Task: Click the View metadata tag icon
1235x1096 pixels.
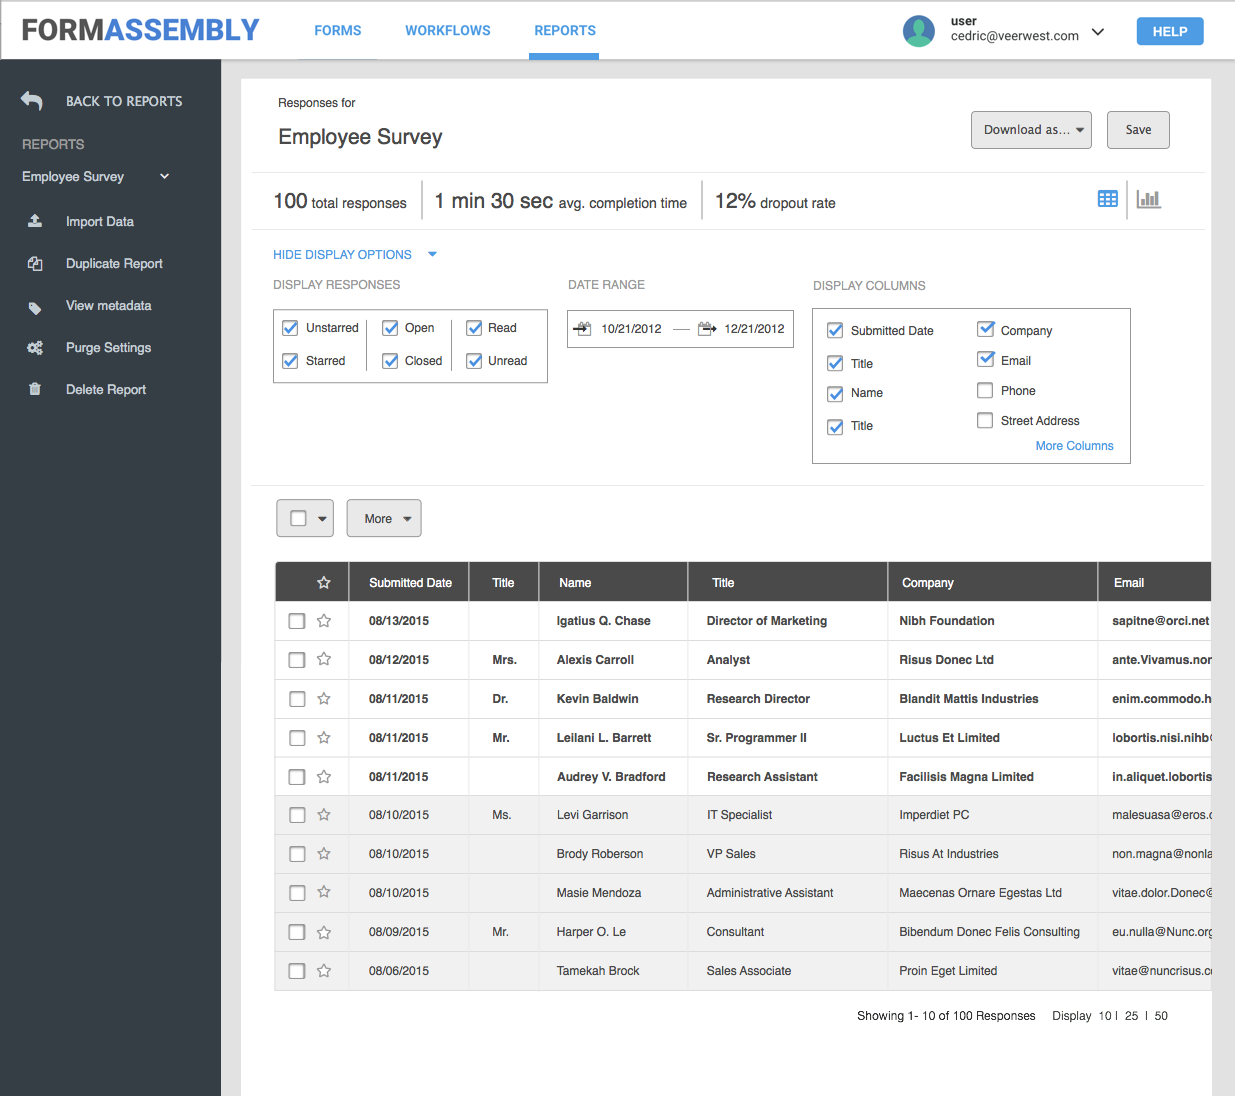Action: (35, 307)
